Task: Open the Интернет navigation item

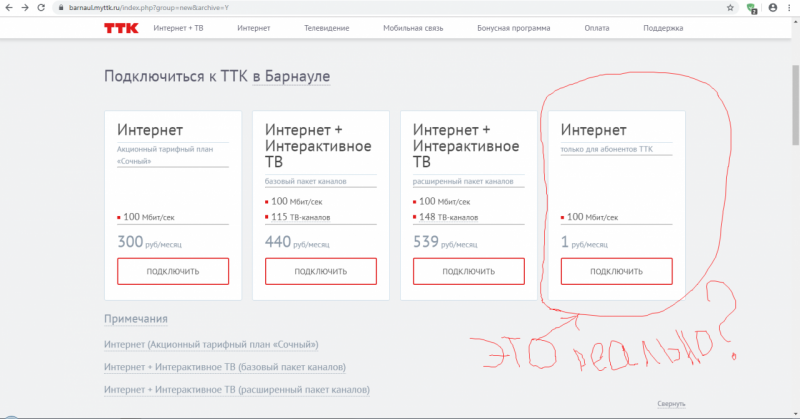Action: (254, 28)
